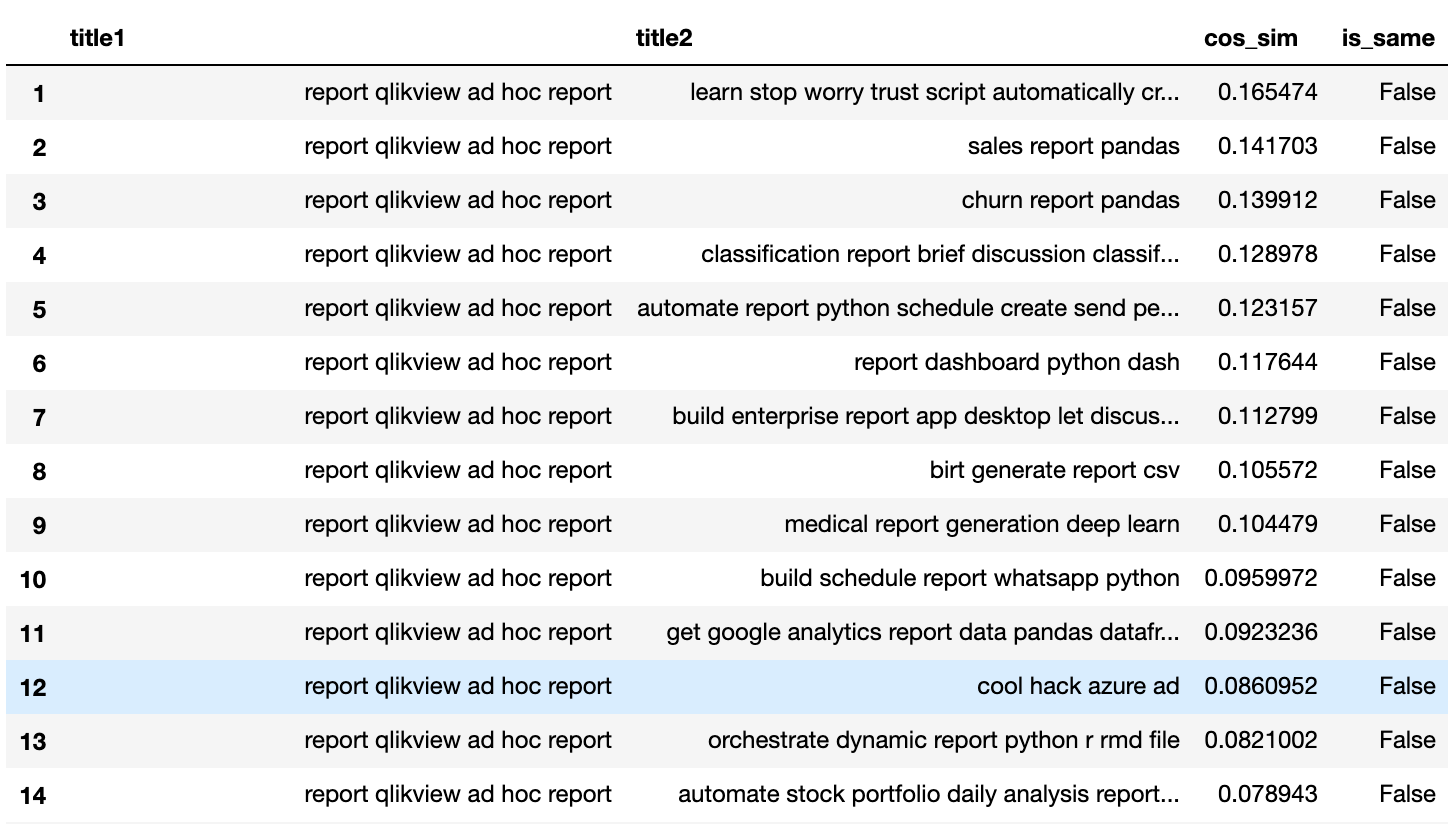Click the is_same column header
The width and height of the screenshot is (1454, 824).
click(x=1387, y=38)
